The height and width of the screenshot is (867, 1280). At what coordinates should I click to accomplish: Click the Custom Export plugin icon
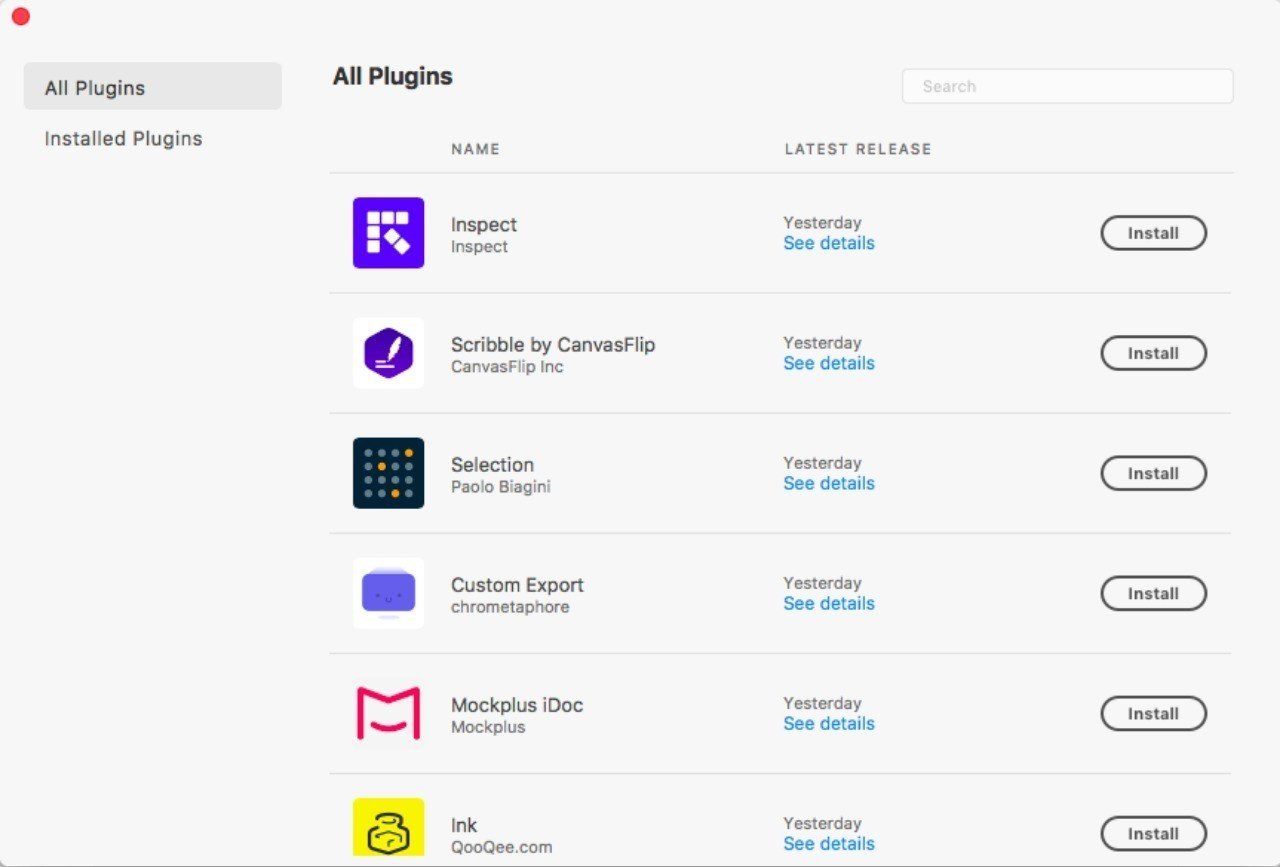coord(388,593)
